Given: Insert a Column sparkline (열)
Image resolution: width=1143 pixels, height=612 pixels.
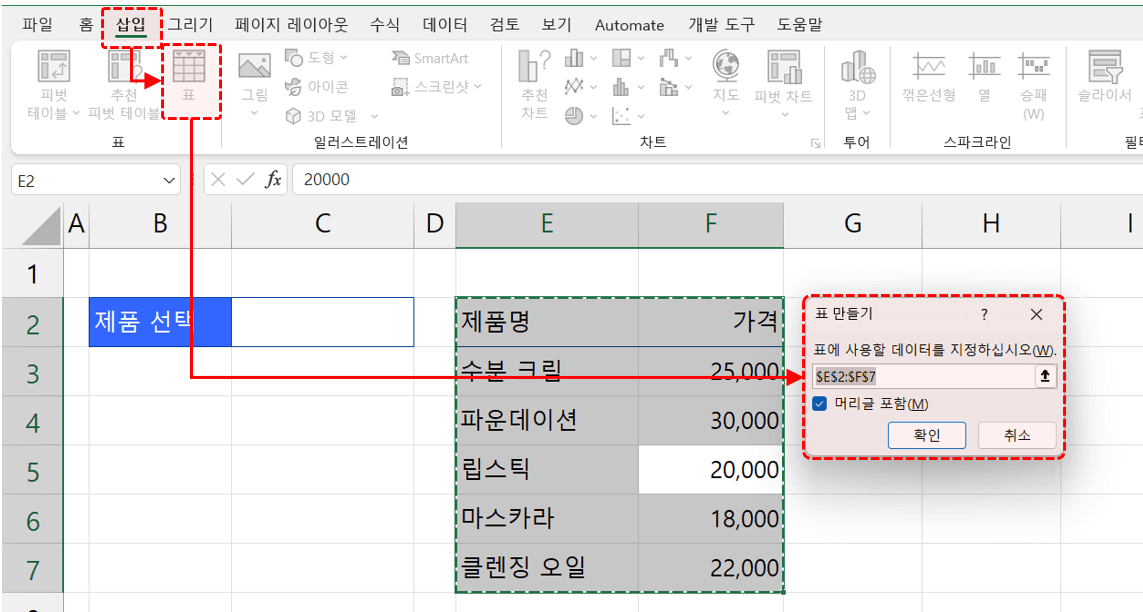Looking at the screenshot, I should pos(984,78).
